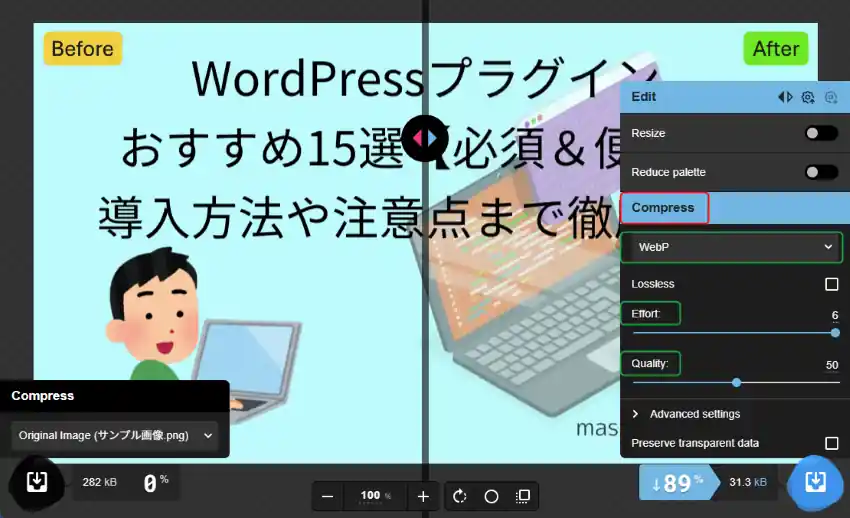The image size is (850, 518).
Task: Enable the Reduce palette toggle
Action: coord(821,172)
